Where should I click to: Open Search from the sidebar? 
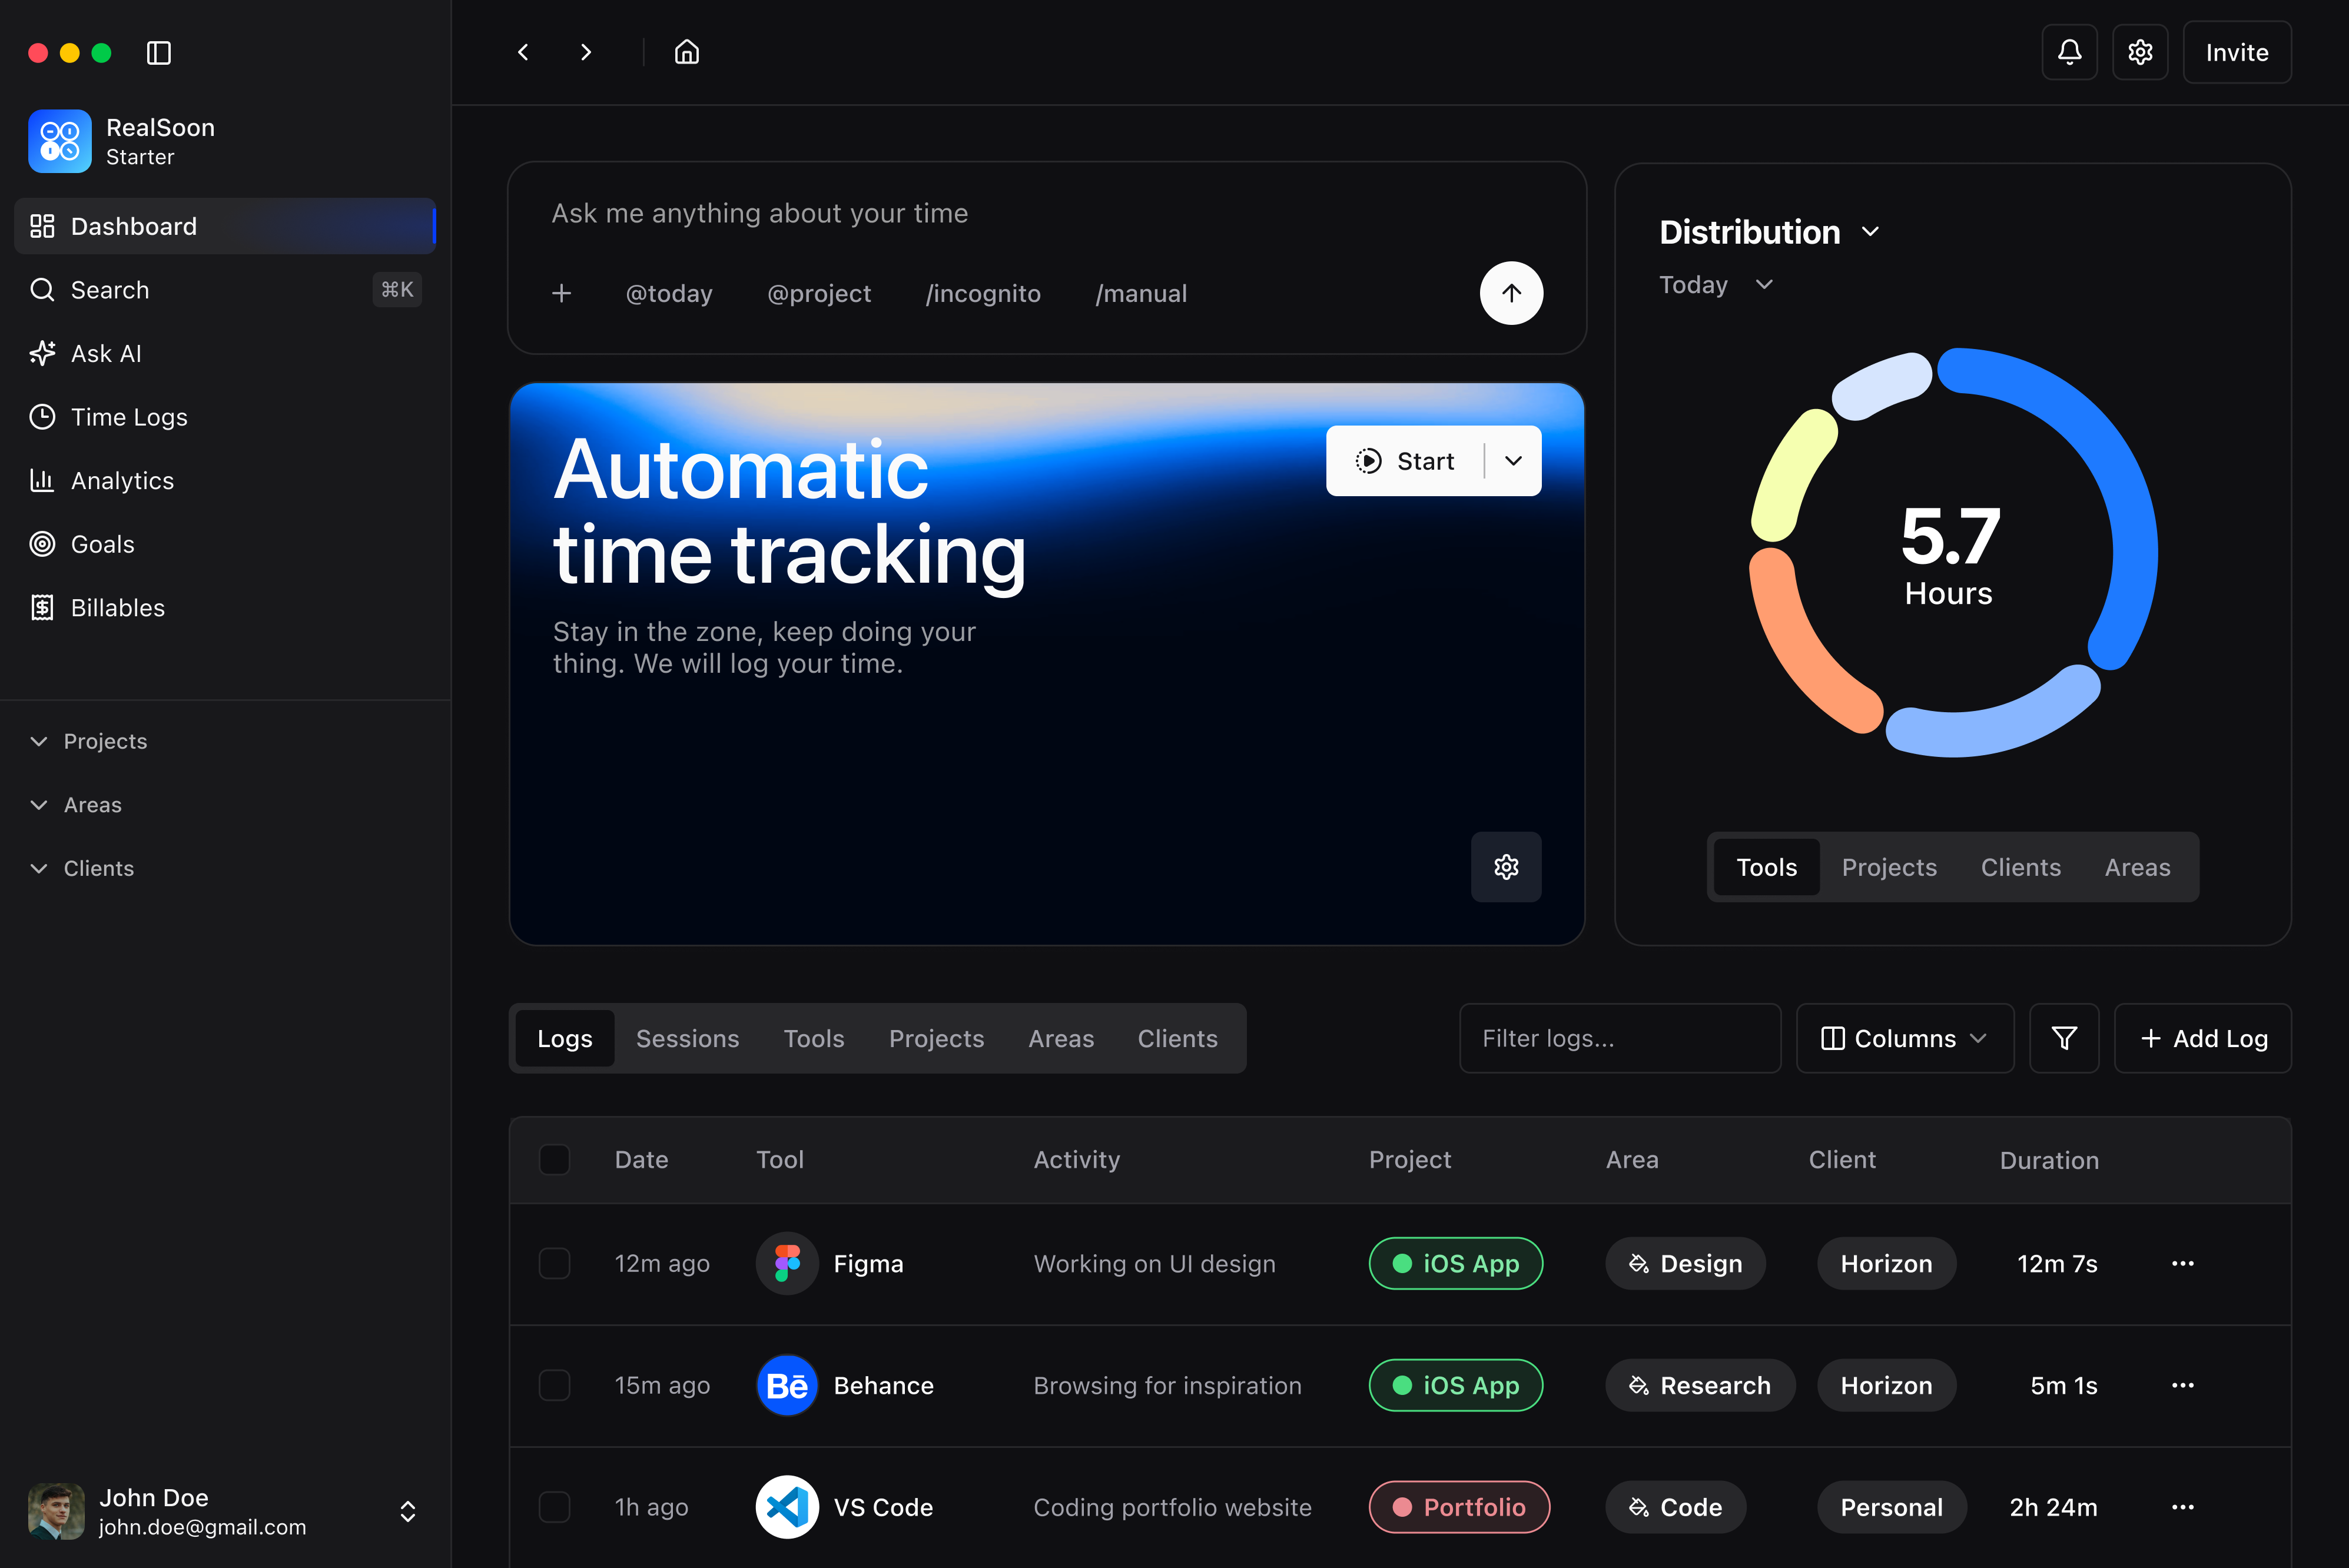(x=109, y=290)
